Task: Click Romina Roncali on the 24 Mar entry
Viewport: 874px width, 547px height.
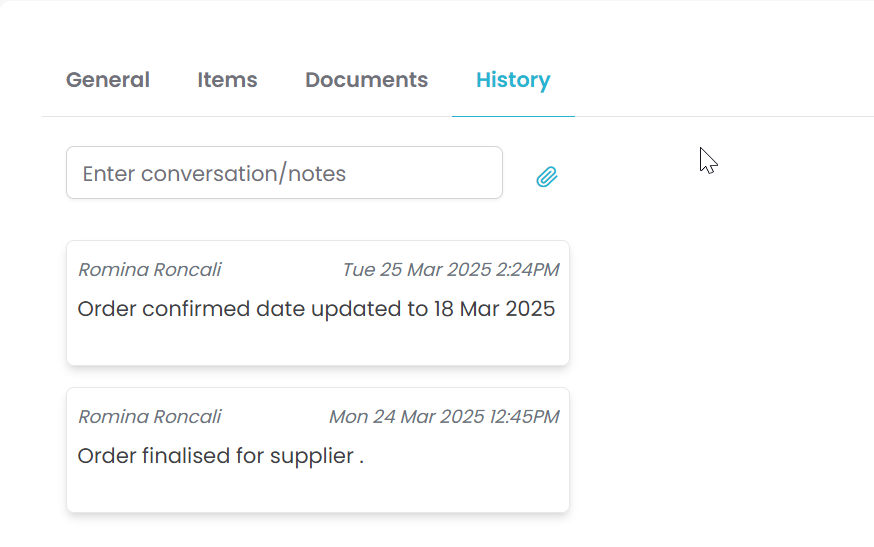Action: [x=150, y=417]
